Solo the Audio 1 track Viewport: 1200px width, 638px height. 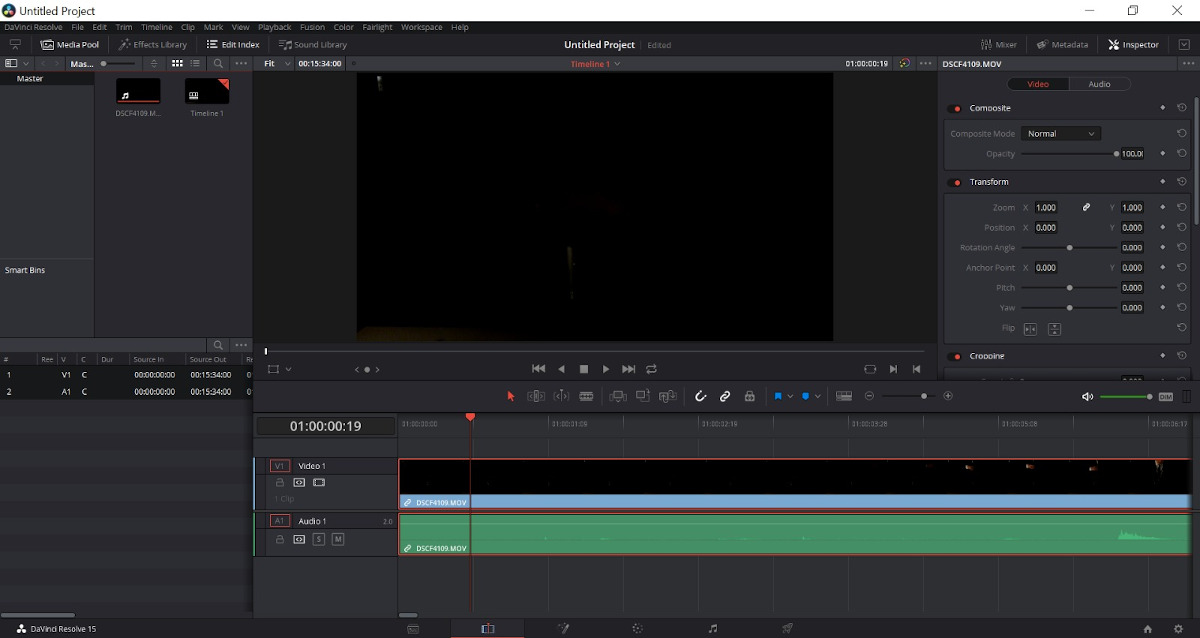[x=319, y=539]
